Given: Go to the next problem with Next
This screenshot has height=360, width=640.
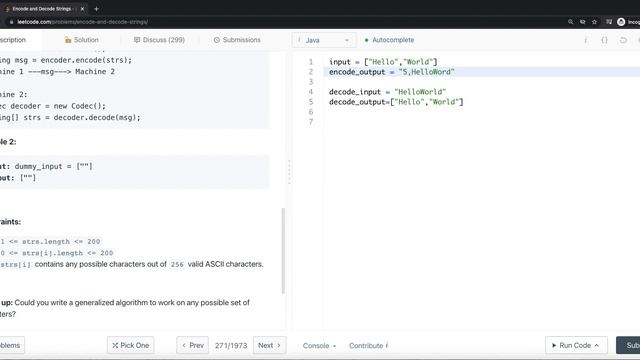Looking at the screenshot, I should point(269,345).
